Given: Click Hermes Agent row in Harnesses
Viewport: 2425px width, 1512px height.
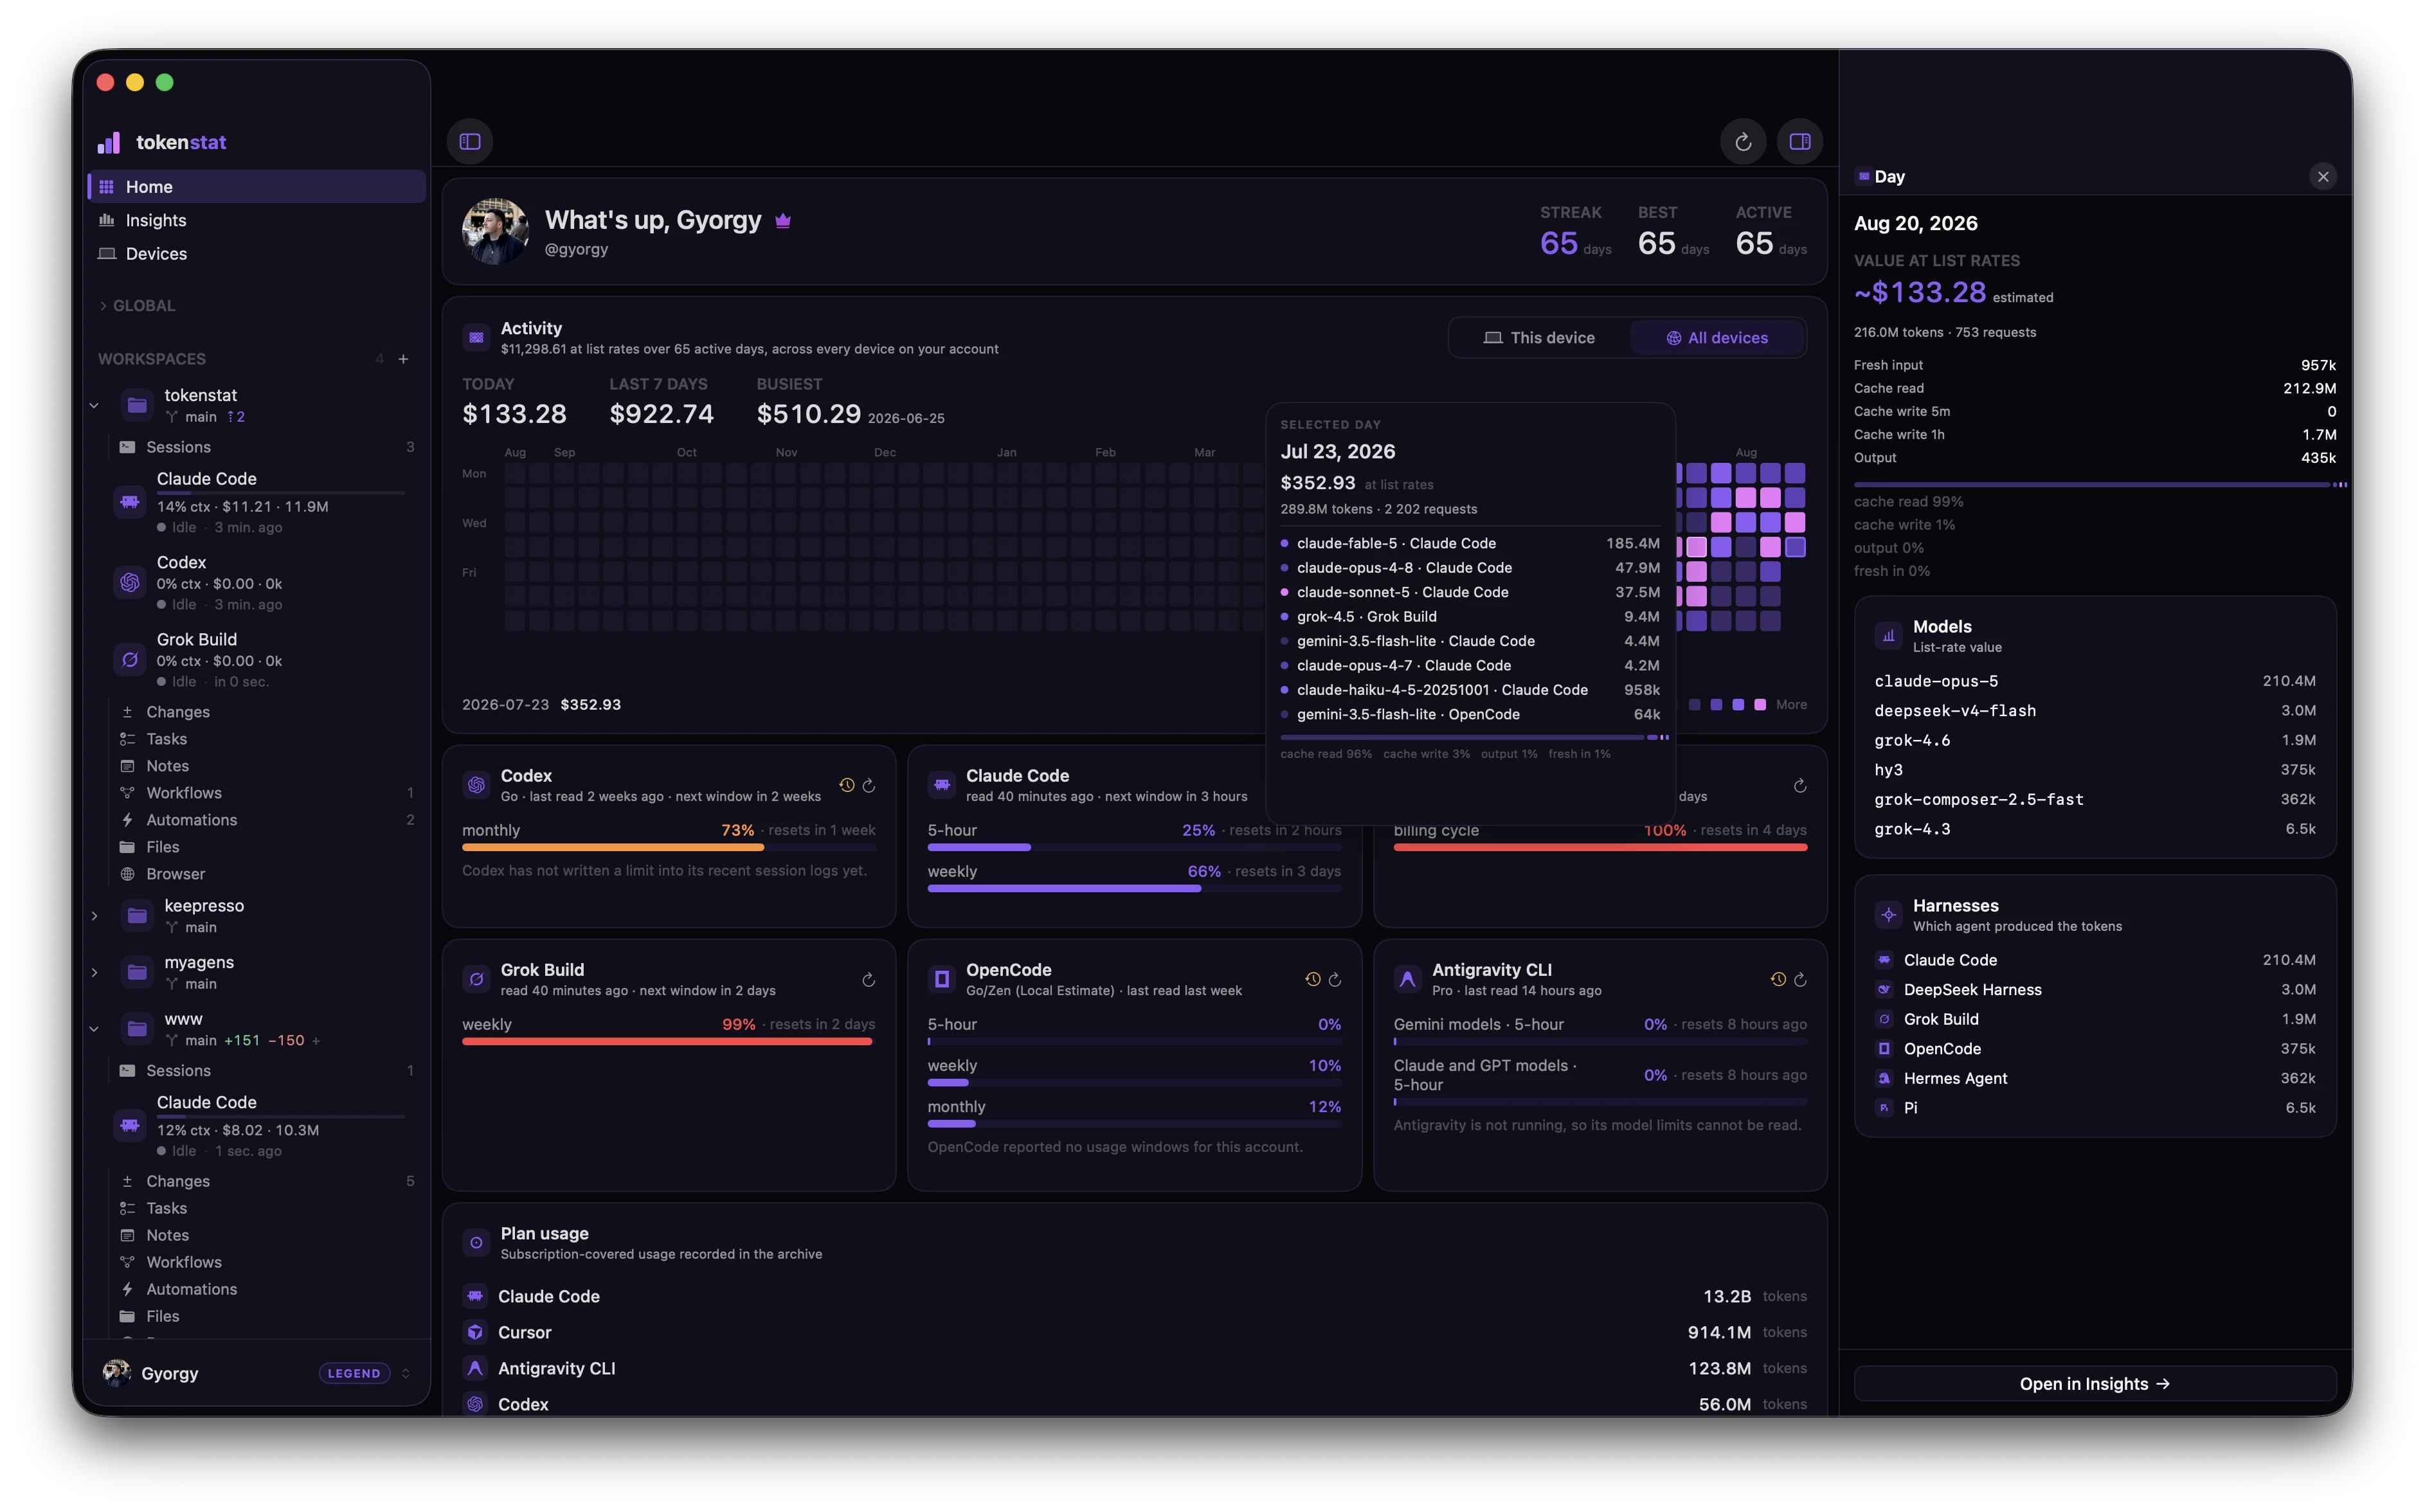Looking at the screenshot, I should click(x=2095, y=1079).
